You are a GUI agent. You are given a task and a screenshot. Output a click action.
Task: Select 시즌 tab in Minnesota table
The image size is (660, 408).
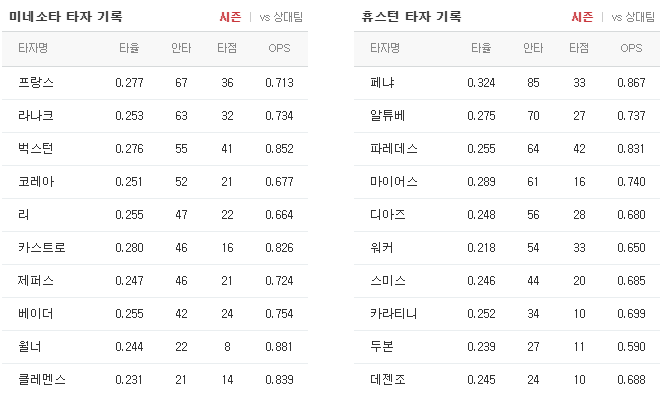click(x=229, y=17)
